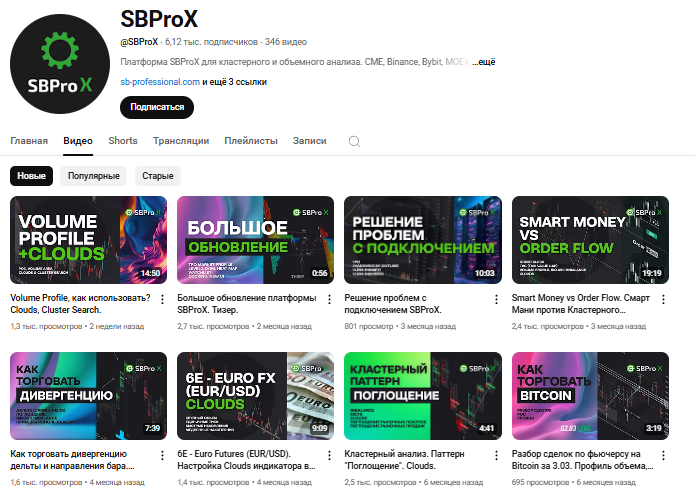Viewport: 695px width, 497px height.
Task: Open Как торговать дивергенцию thumbnail
Action: (x=89, y=396)
